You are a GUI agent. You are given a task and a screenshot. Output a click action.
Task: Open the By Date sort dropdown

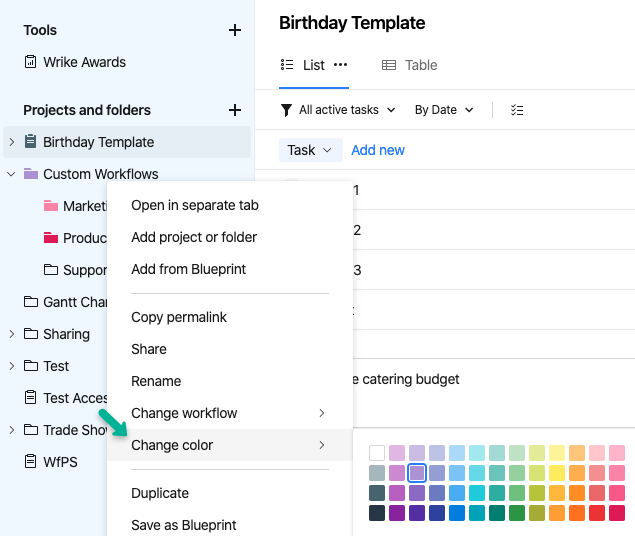pos(444,110)
